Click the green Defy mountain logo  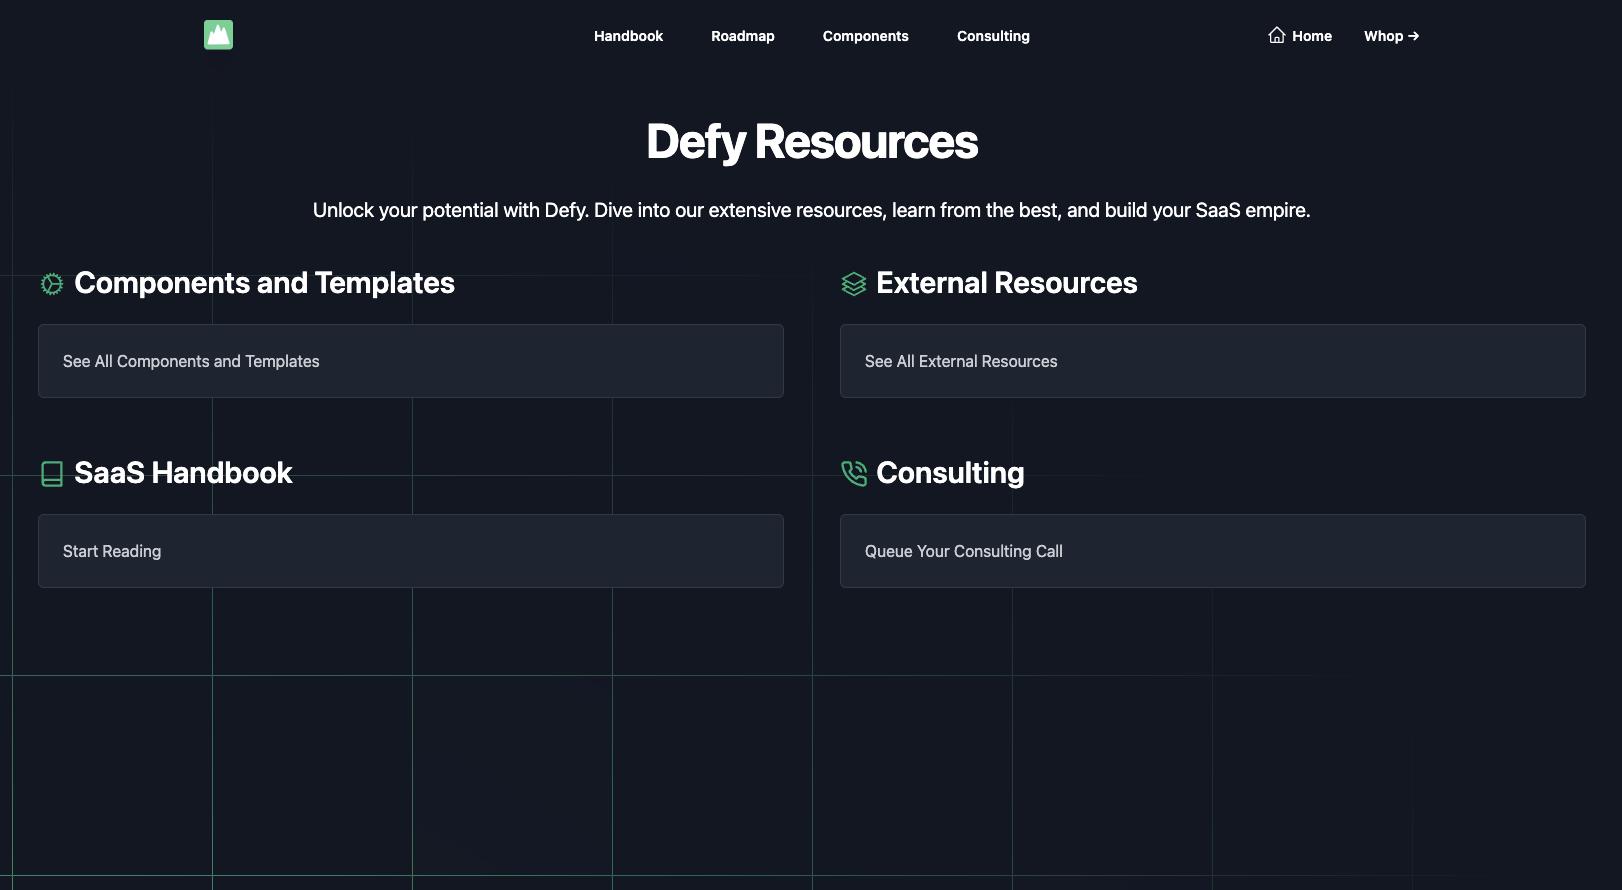218,35
